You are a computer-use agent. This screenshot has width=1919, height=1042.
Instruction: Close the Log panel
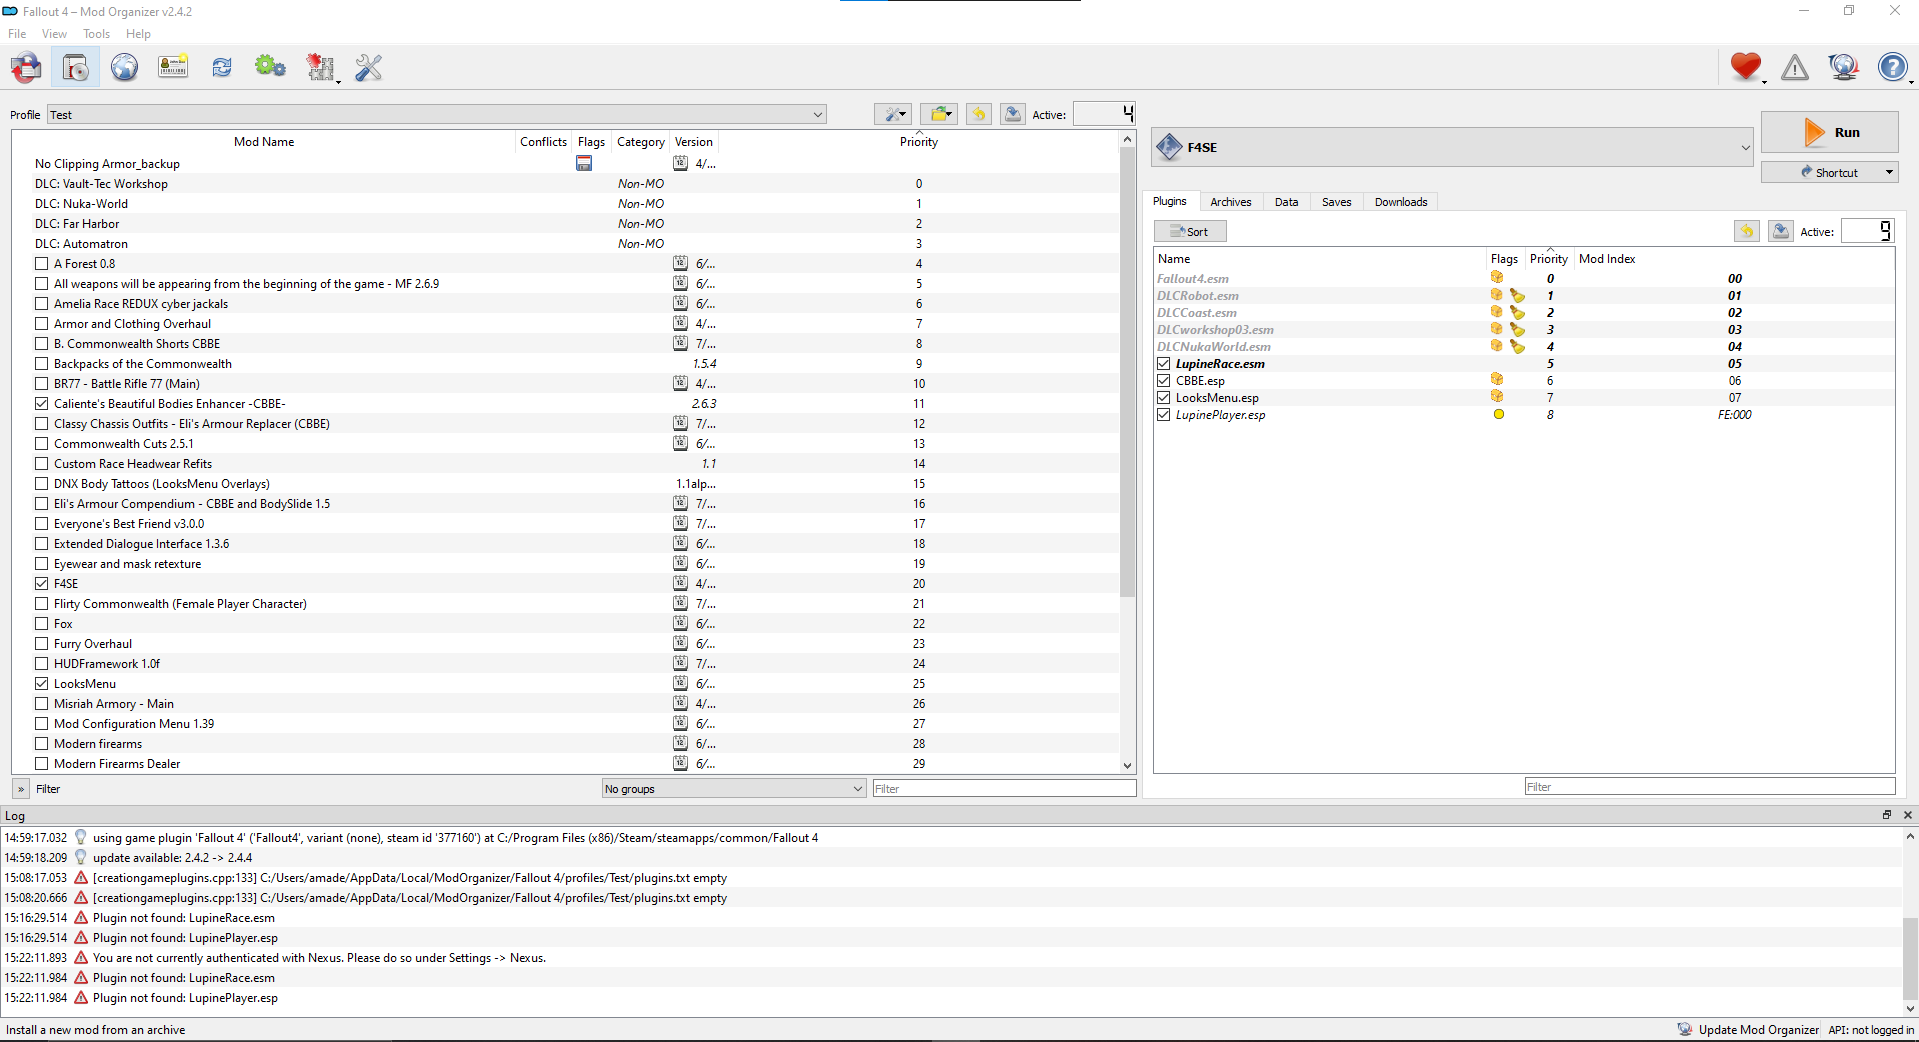[1907, 815]
